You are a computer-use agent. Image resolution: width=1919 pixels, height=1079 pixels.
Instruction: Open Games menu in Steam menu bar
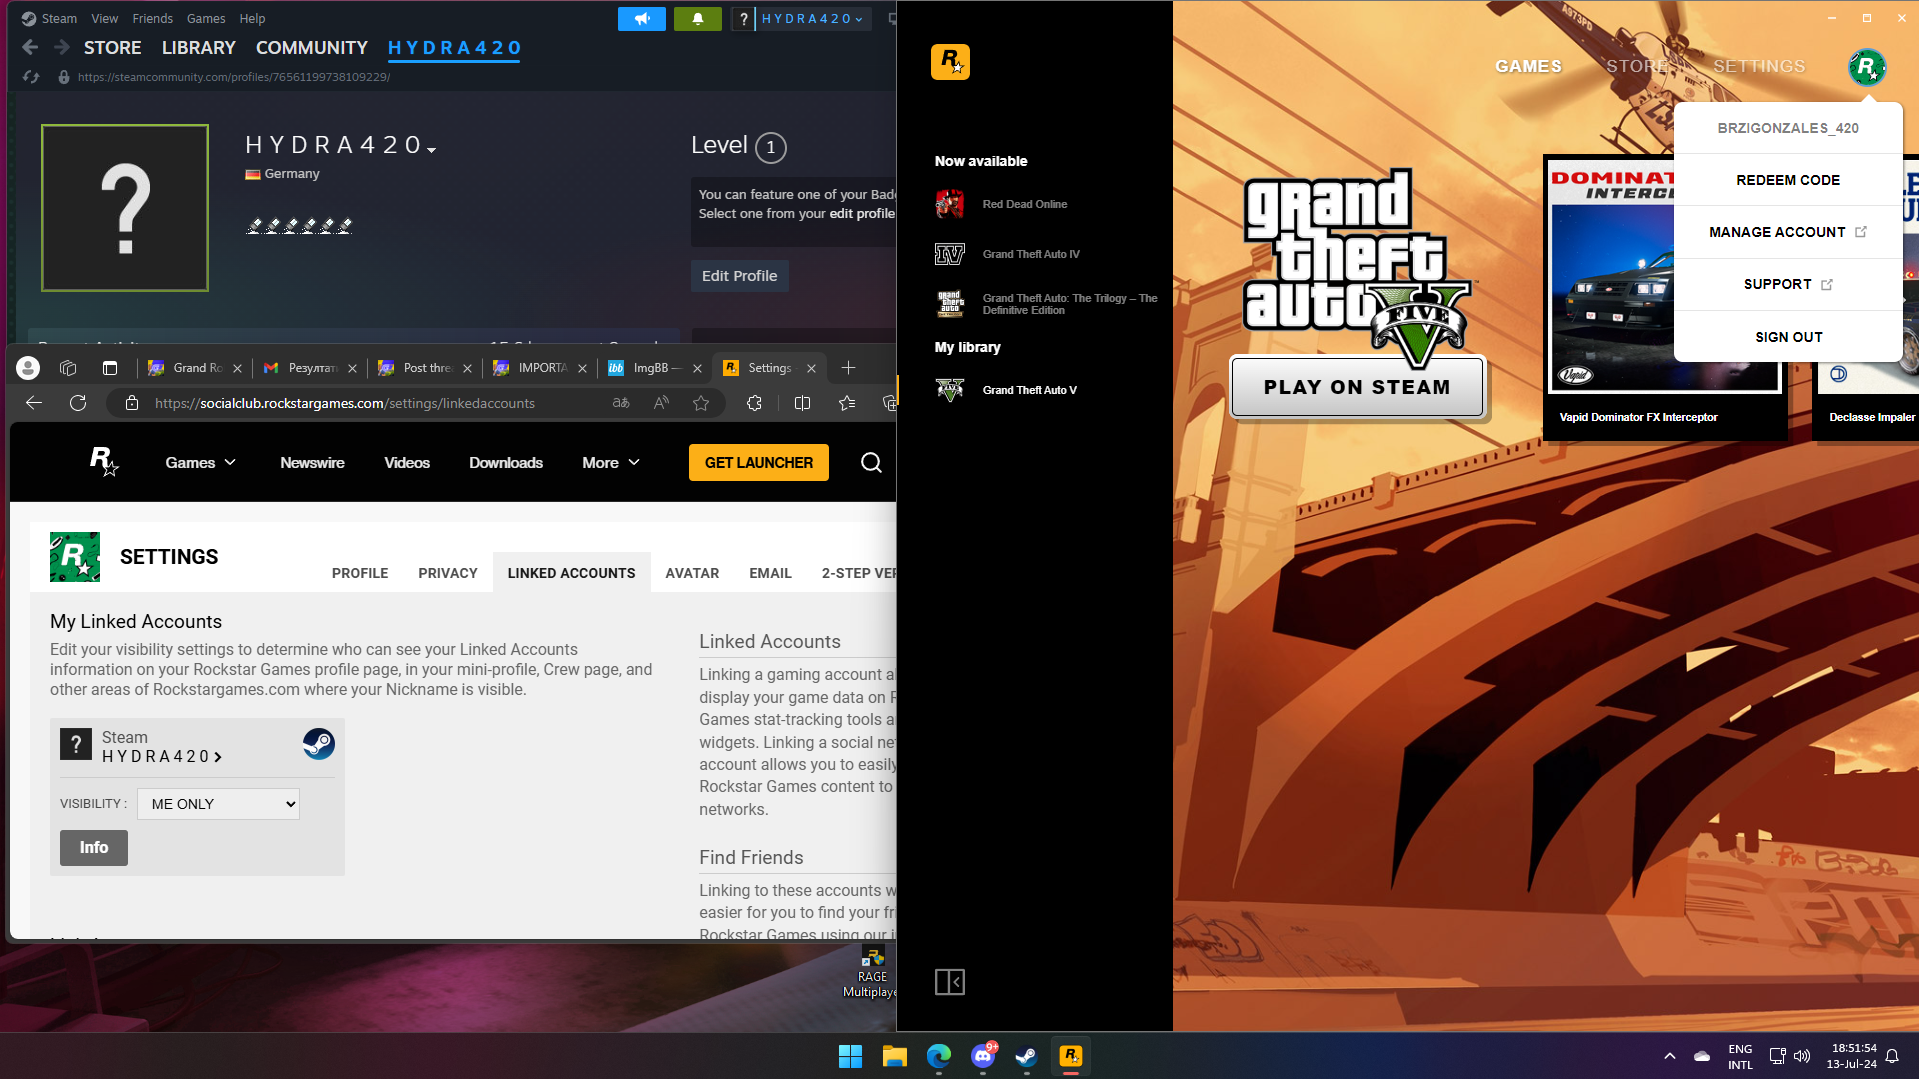(x=206, y=19)
